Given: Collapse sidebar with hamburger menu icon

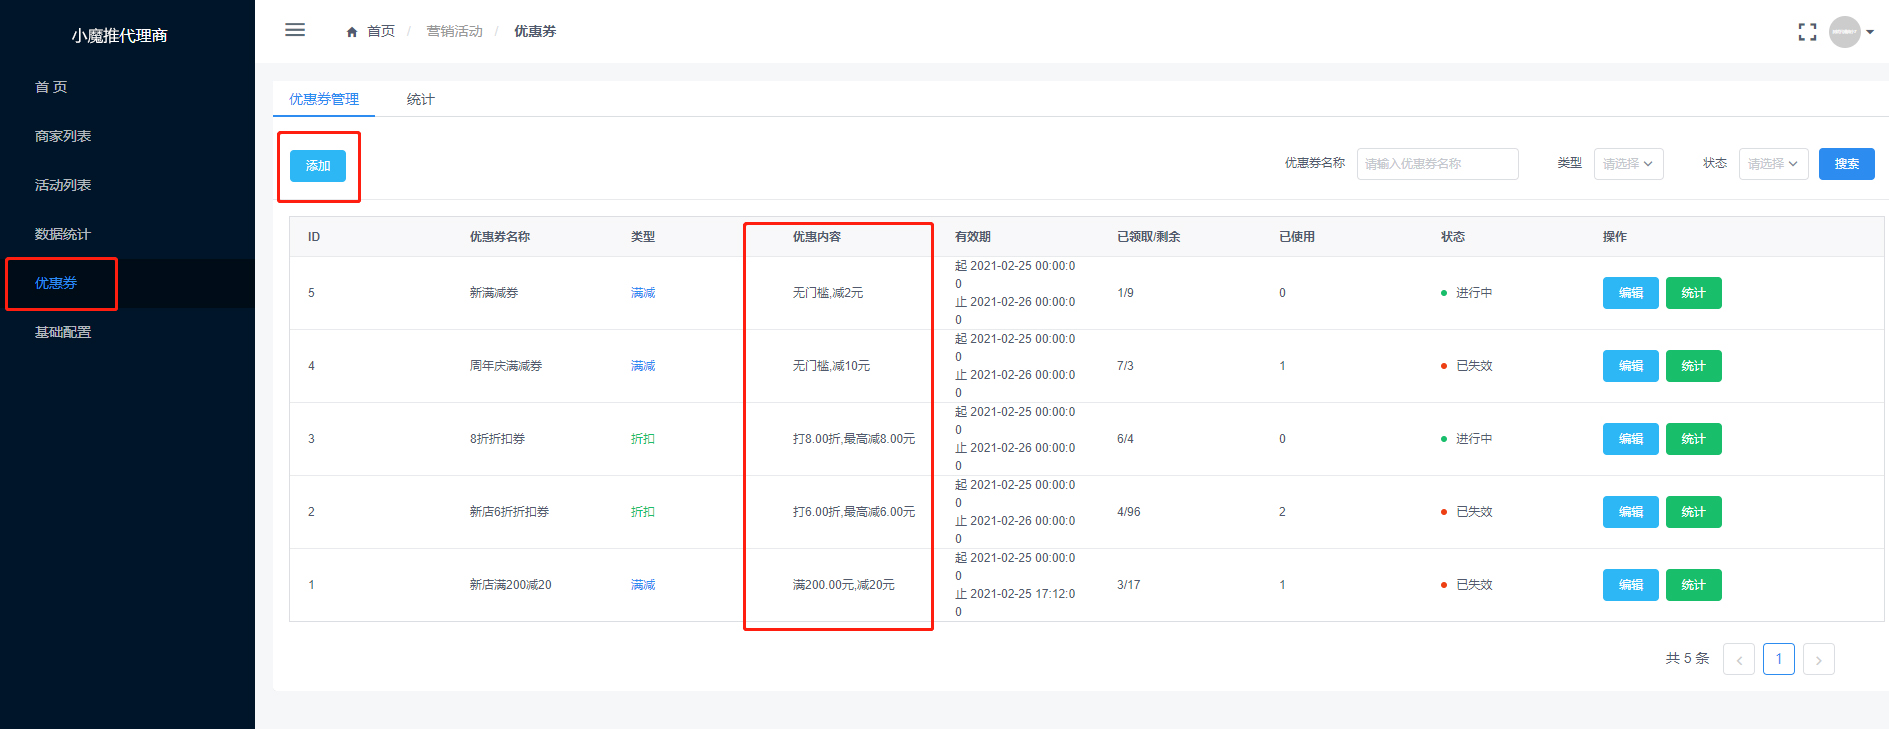Looking at the screenshot, I should 295,30.
